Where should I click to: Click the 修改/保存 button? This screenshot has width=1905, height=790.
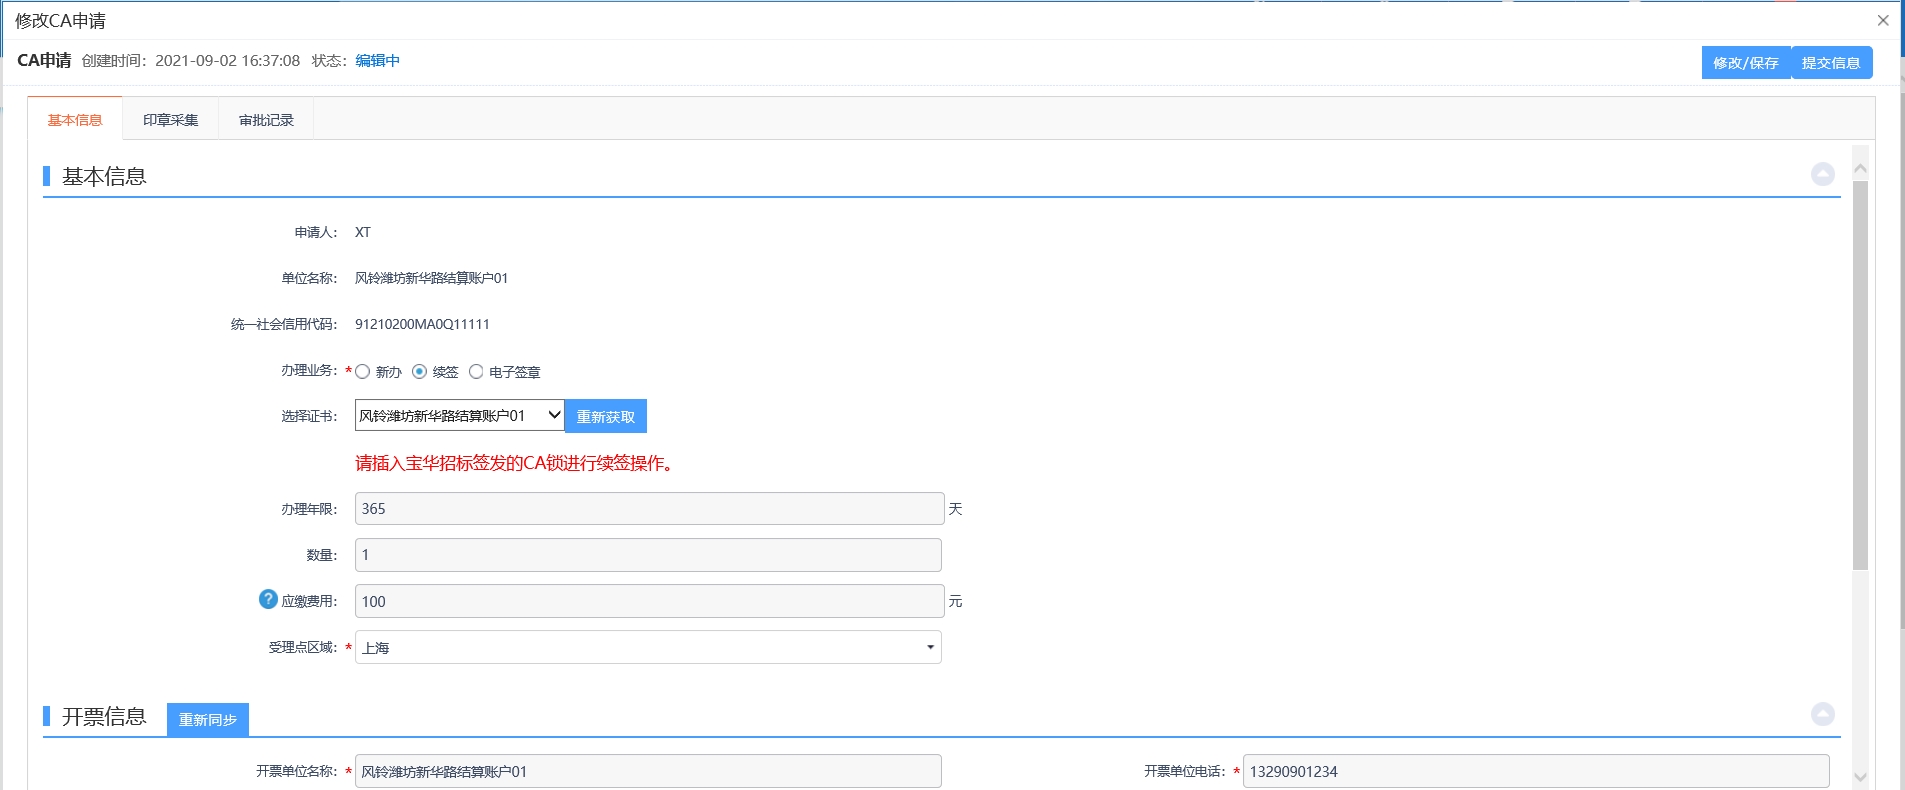pyautogui.click(x=1745, y=63)
